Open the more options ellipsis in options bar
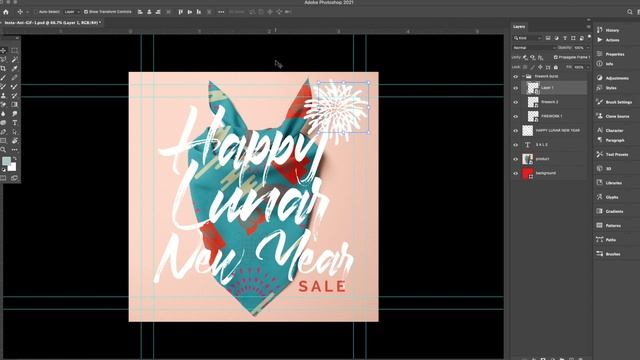 (x=221, y=12)
